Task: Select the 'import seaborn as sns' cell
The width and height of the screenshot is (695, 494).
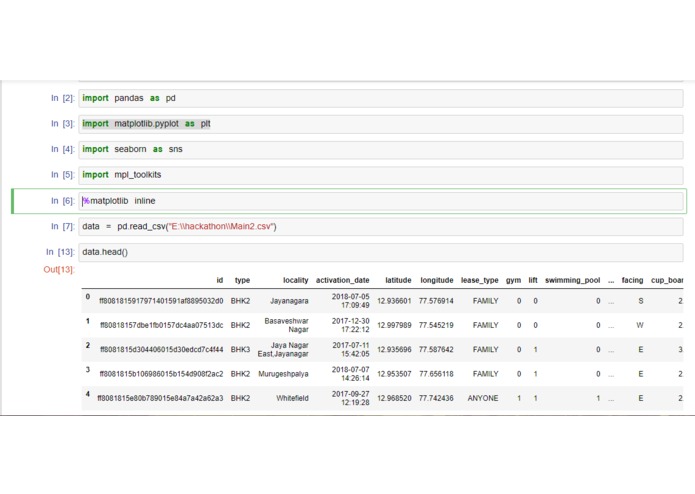Action: [x=381, y=149]
